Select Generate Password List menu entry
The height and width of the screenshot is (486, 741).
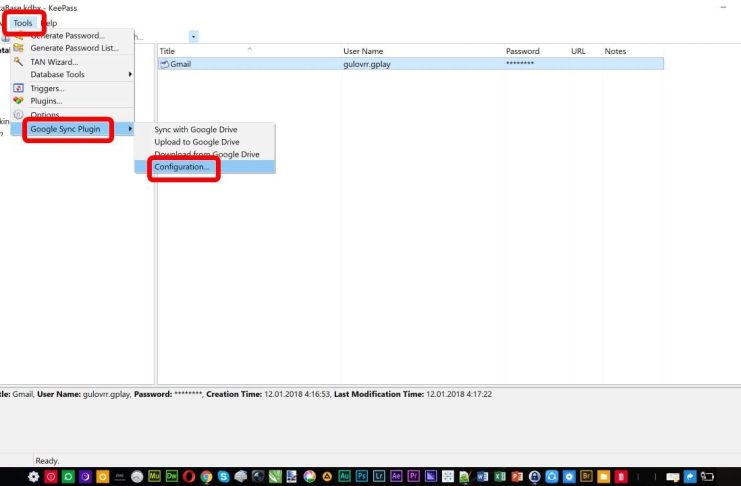72,48
